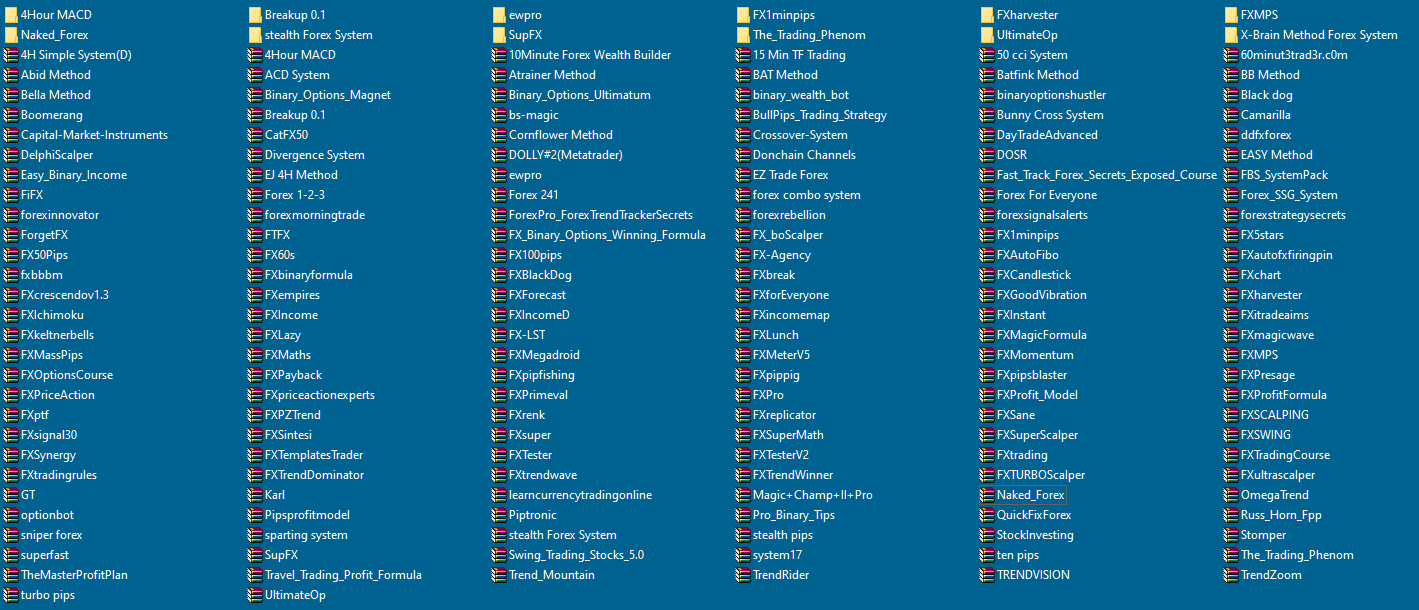Click the Forex_SSG_System file name

[1289, 195]
